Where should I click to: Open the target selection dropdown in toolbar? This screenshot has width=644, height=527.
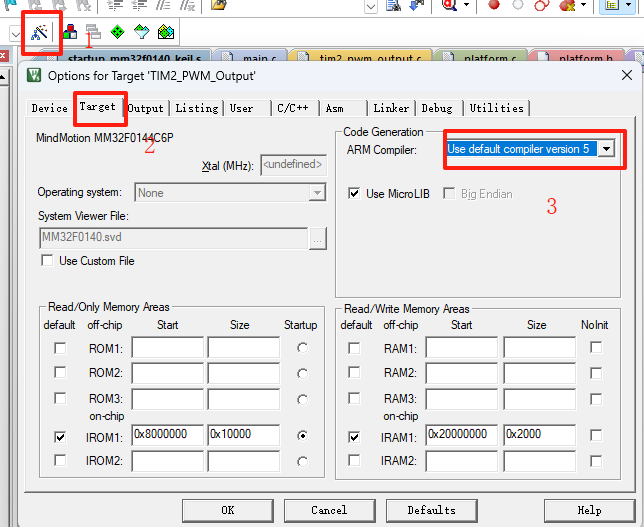(16, 34)
